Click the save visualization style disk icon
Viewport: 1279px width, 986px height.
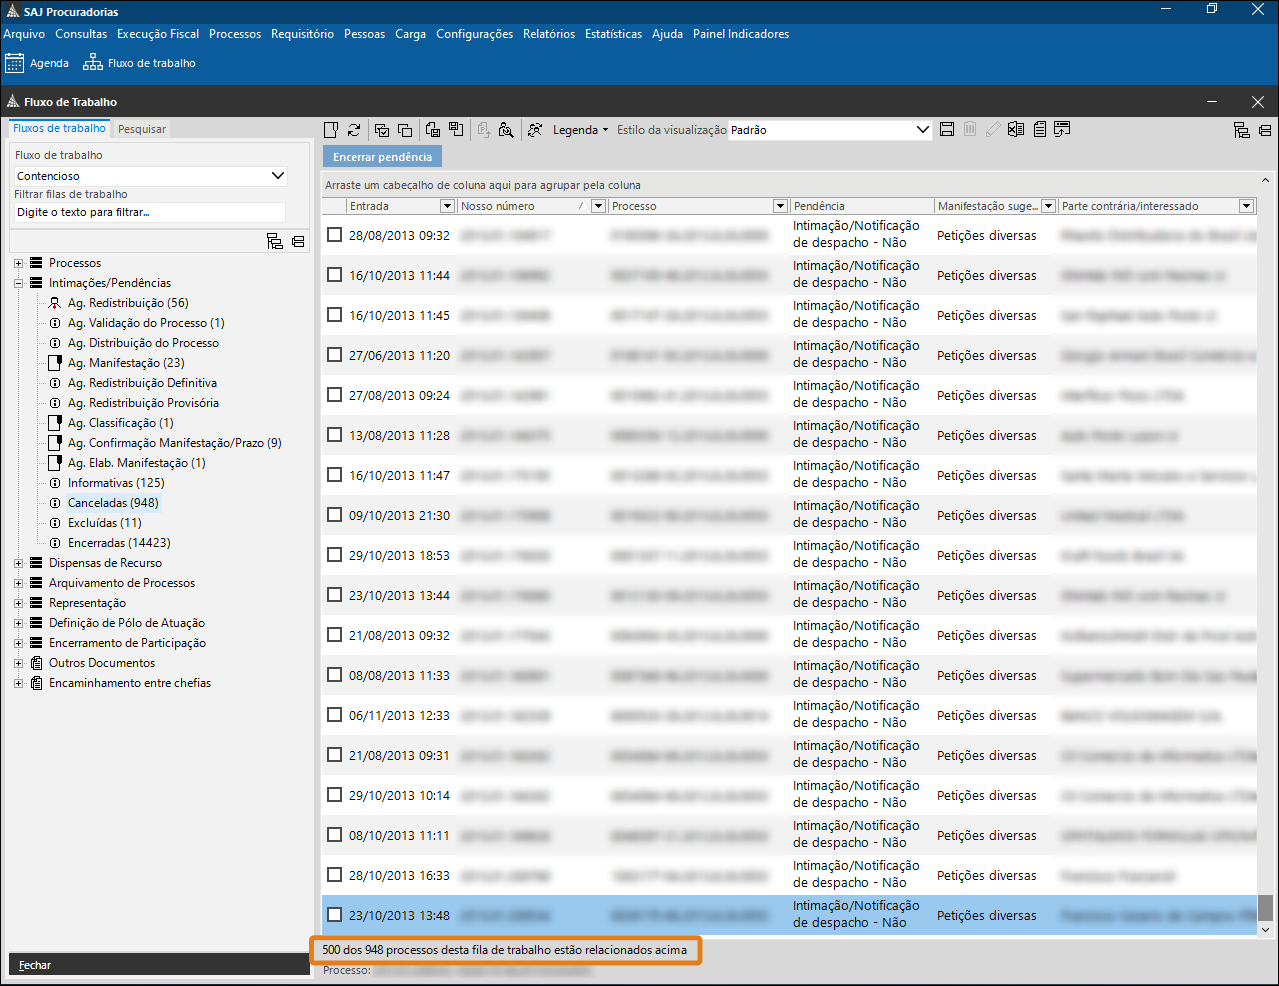click(947, 130)
